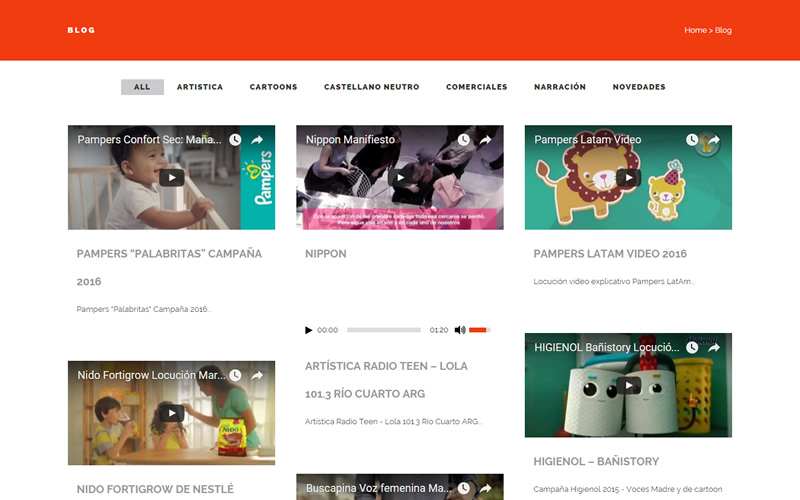The height and width of the screenshot is (500, 800).
Task: Start the audio player for Artística Radio Teen
Action: point(309,330)
